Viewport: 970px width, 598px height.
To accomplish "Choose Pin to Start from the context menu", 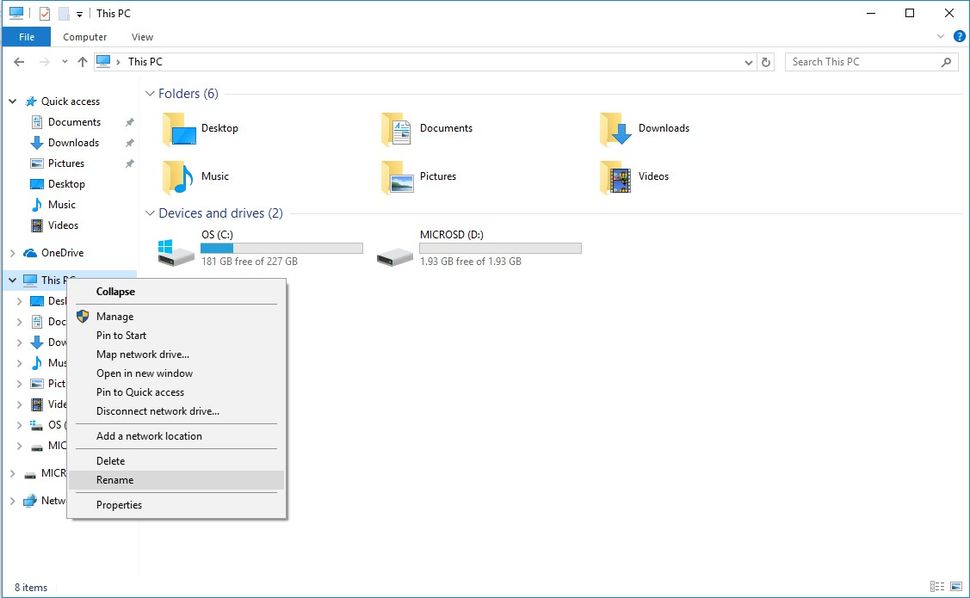I will (x=120, y=335).
